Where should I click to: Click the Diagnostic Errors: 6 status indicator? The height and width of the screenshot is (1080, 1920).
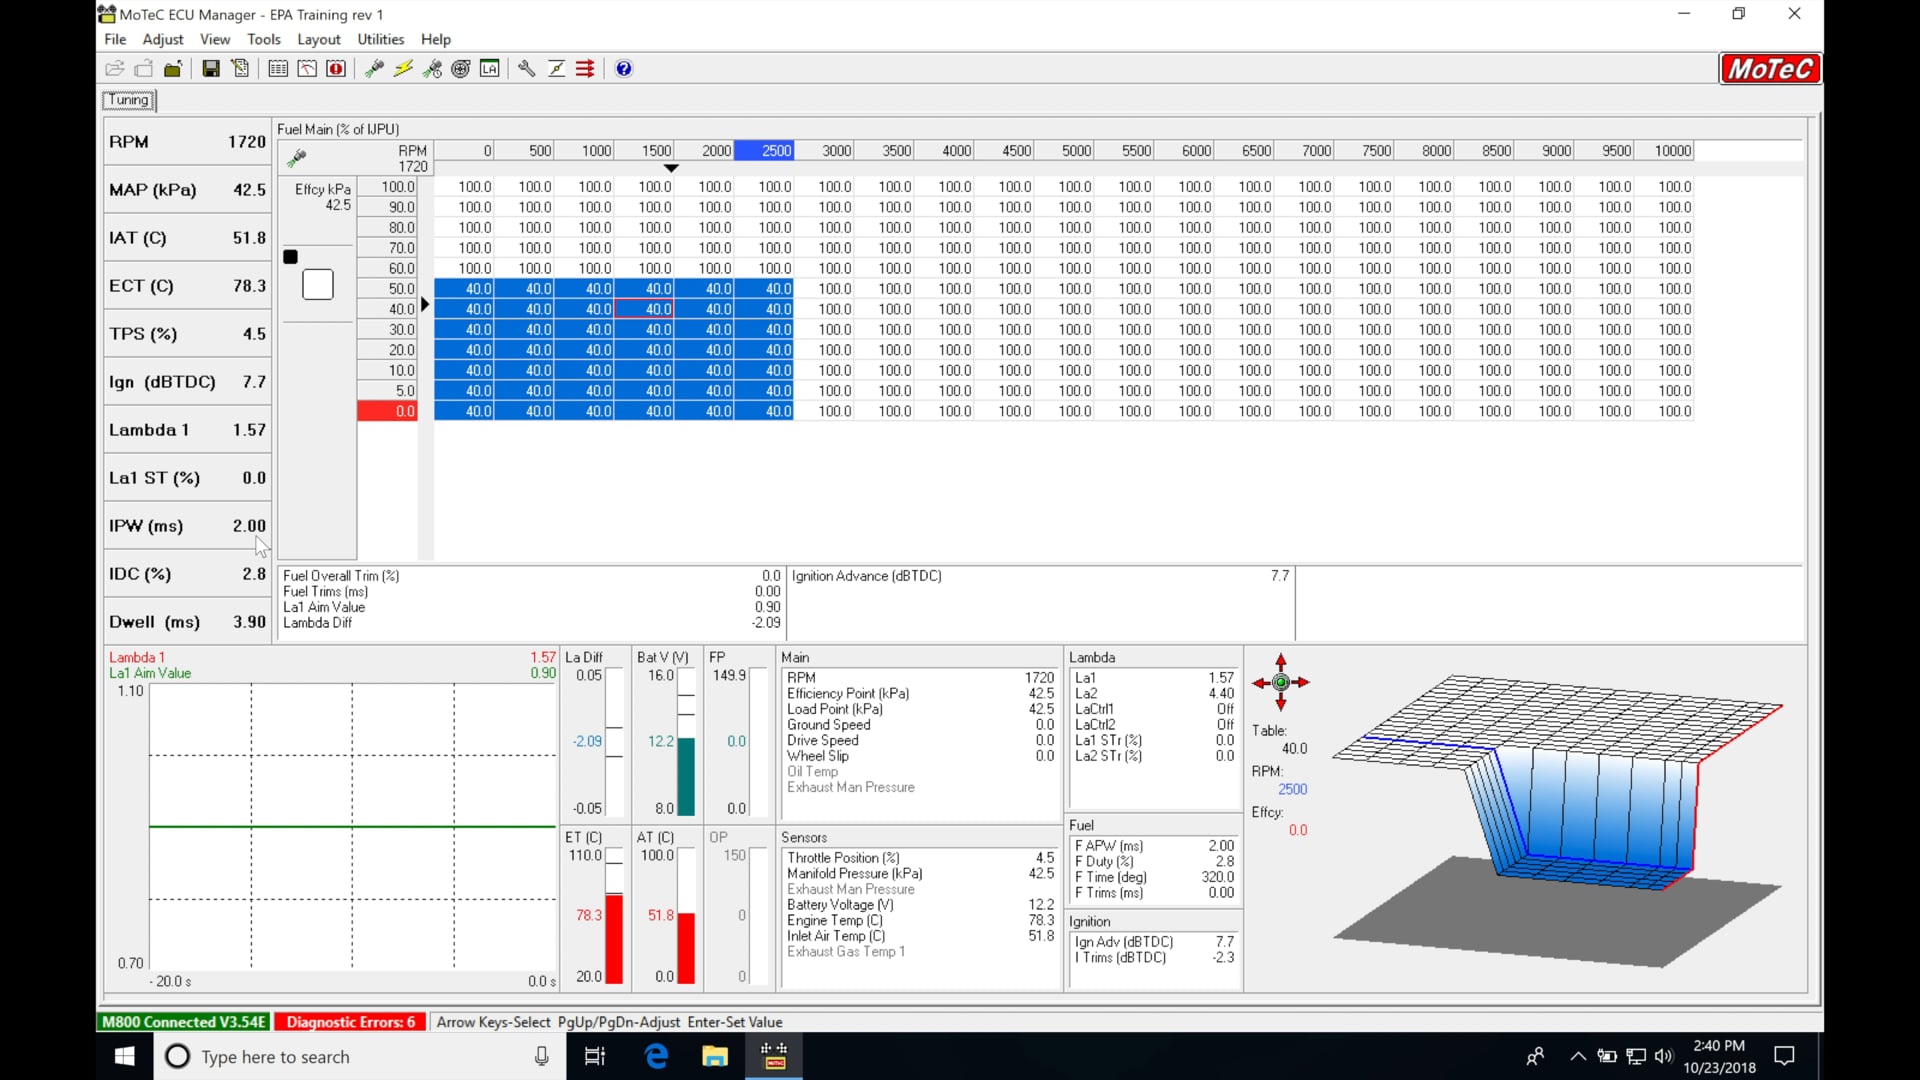[349, 1022]
